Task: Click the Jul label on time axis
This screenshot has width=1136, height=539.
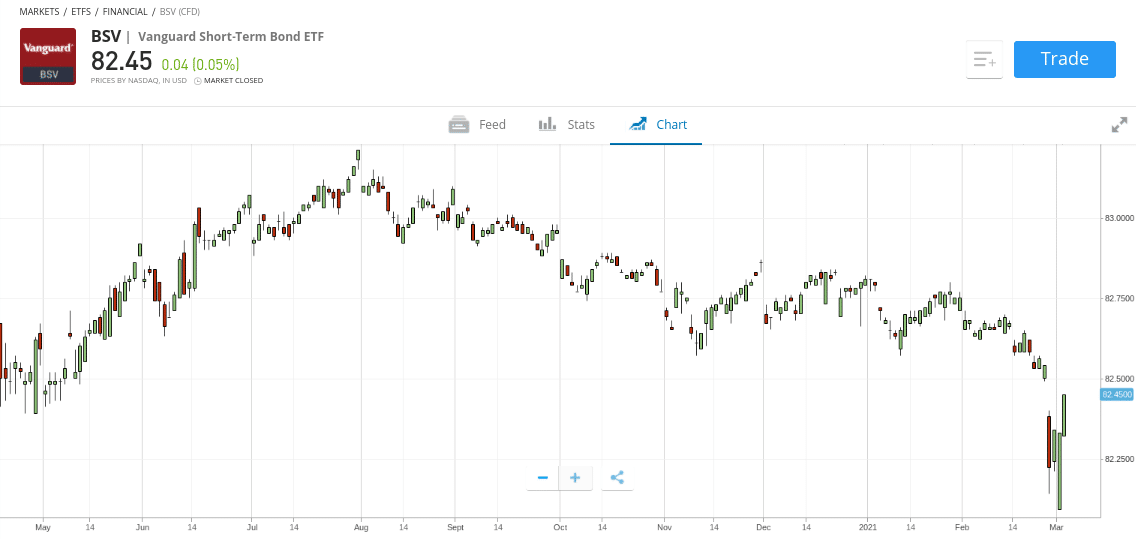Action: point(251,528)
